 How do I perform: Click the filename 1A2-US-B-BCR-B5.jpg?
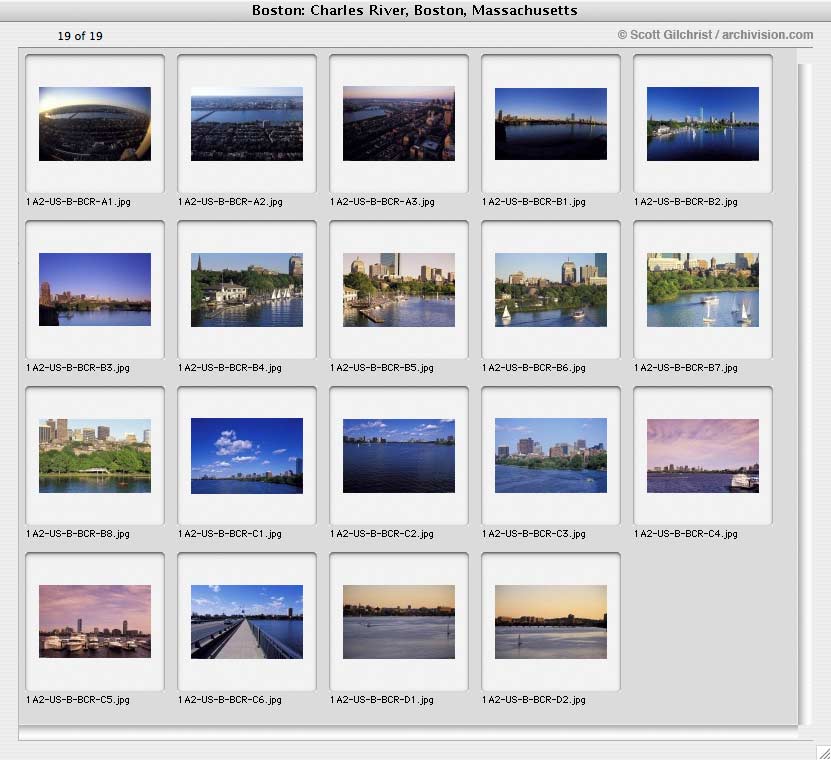(382, 368)
